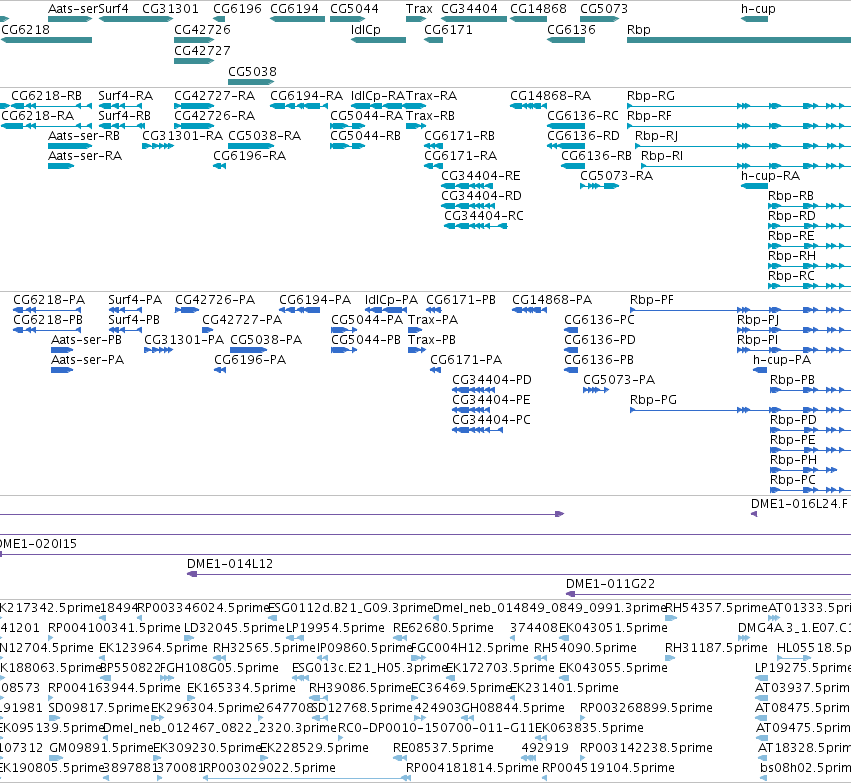The image size is (851, 783).
Task: Select the RH31187.5prime EST label
Action: point(716,648)
